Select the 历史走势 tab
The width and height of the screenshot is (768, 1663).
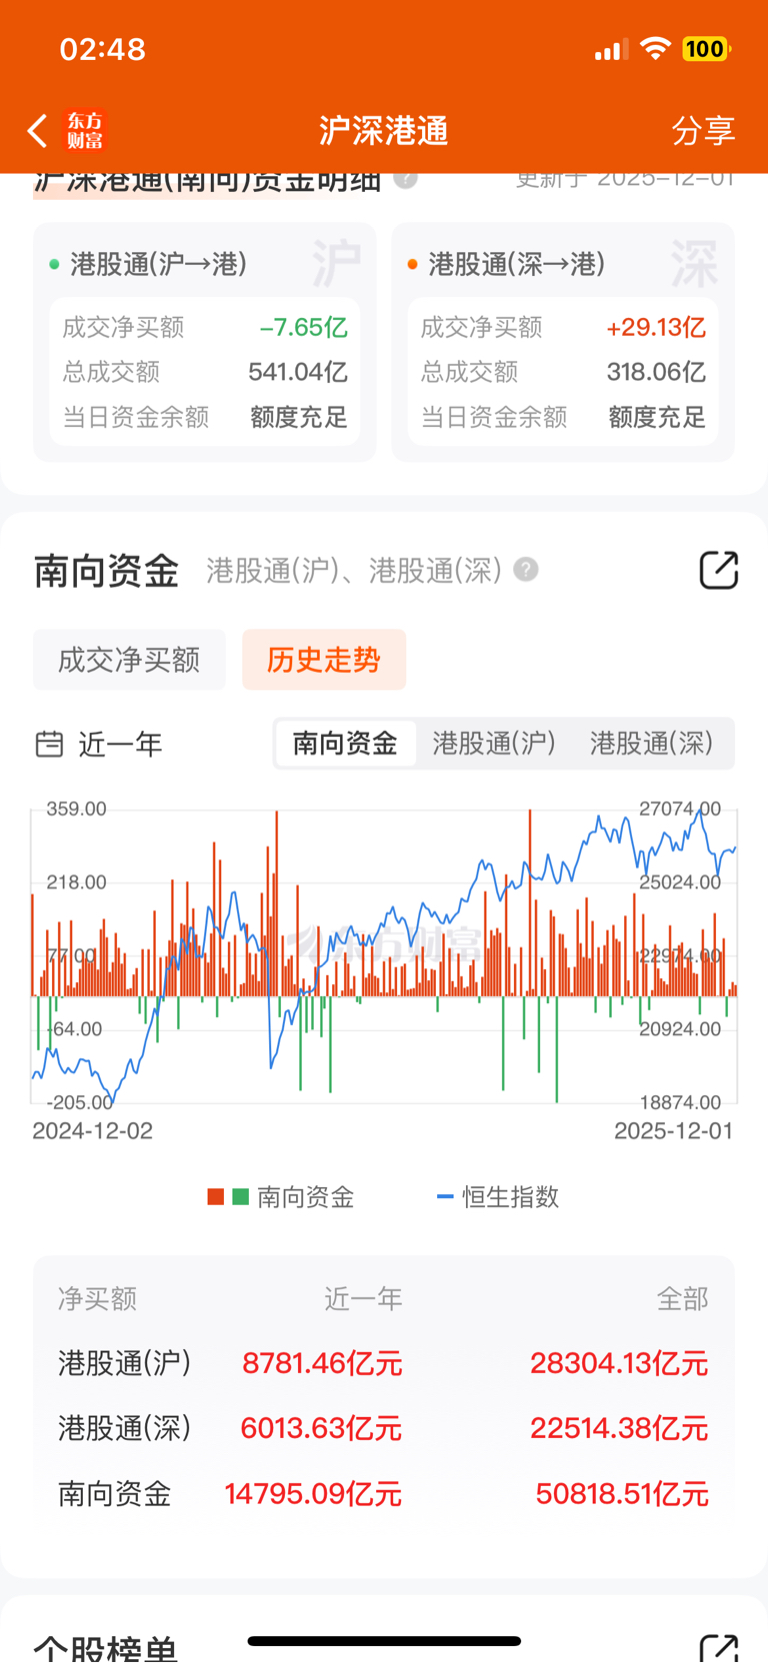click(324, 660)
